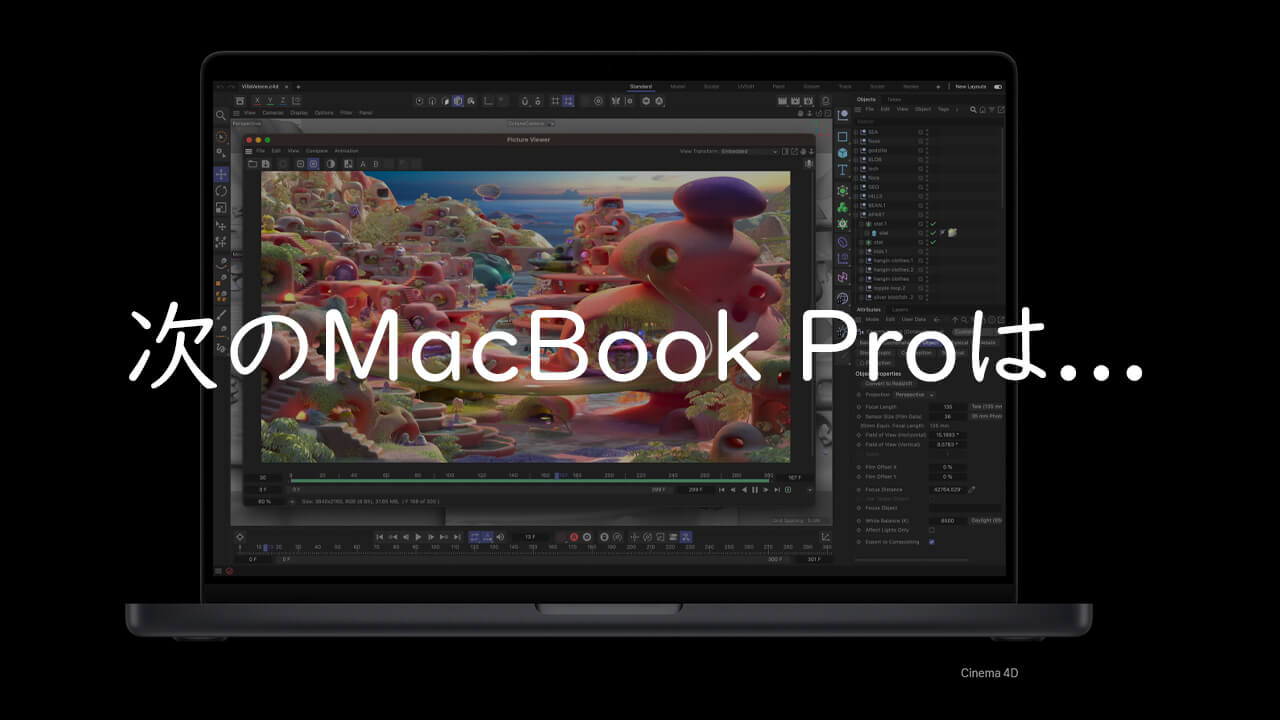Image resolution: width=1280 pixels, height=720 pixels.
Task: Play the main timeline forward
Action: click(x=418, y=537)
